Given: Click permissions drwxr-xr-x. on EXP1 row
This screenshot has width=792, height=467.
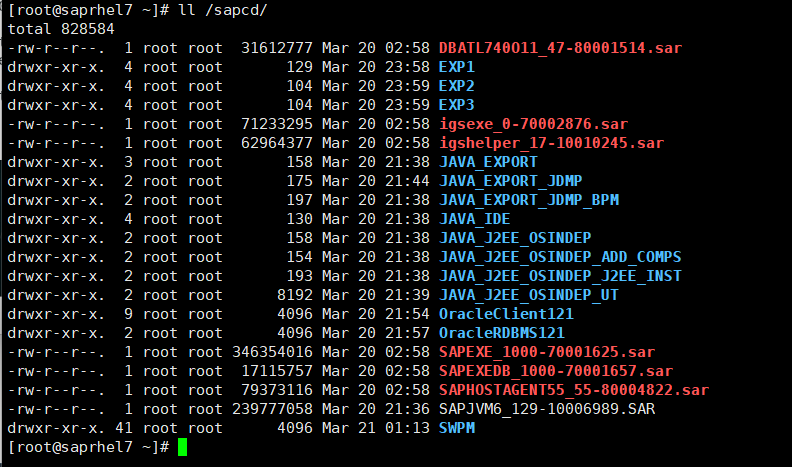Looking at the screenshot, I should click(x=56, y=67).
